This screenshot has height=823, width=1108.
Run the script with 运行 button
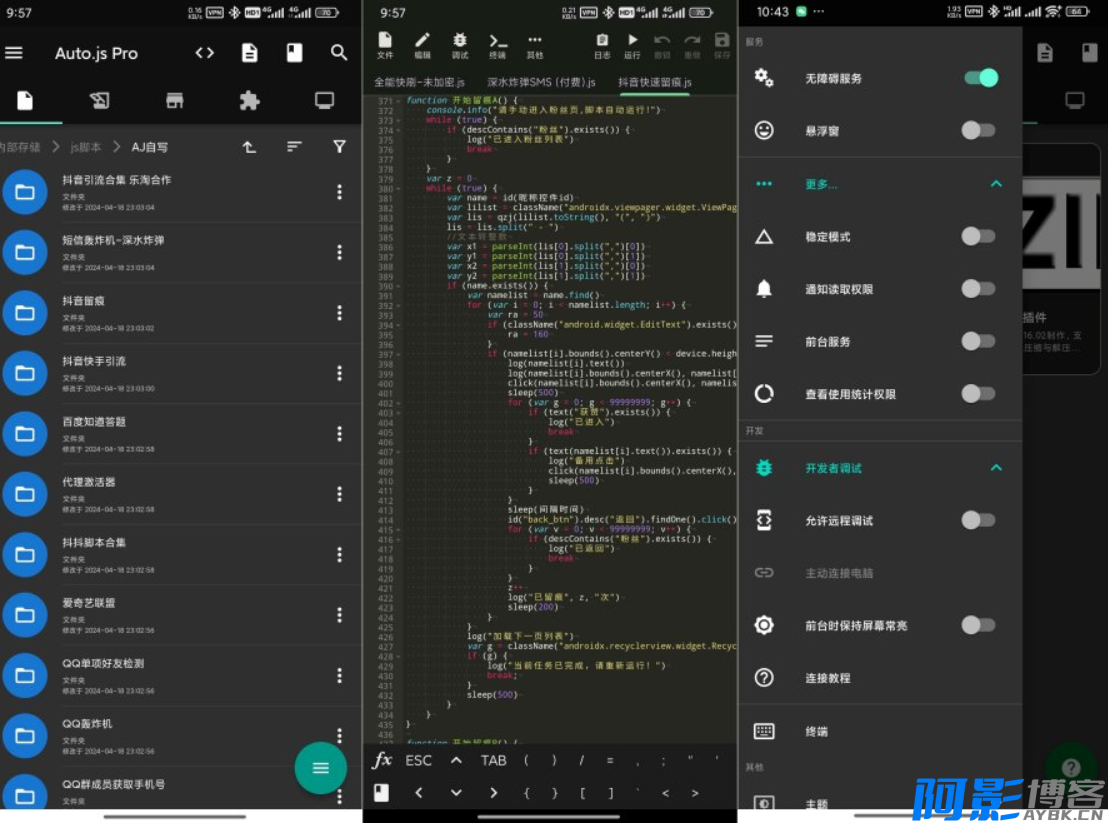pos(632,45)
